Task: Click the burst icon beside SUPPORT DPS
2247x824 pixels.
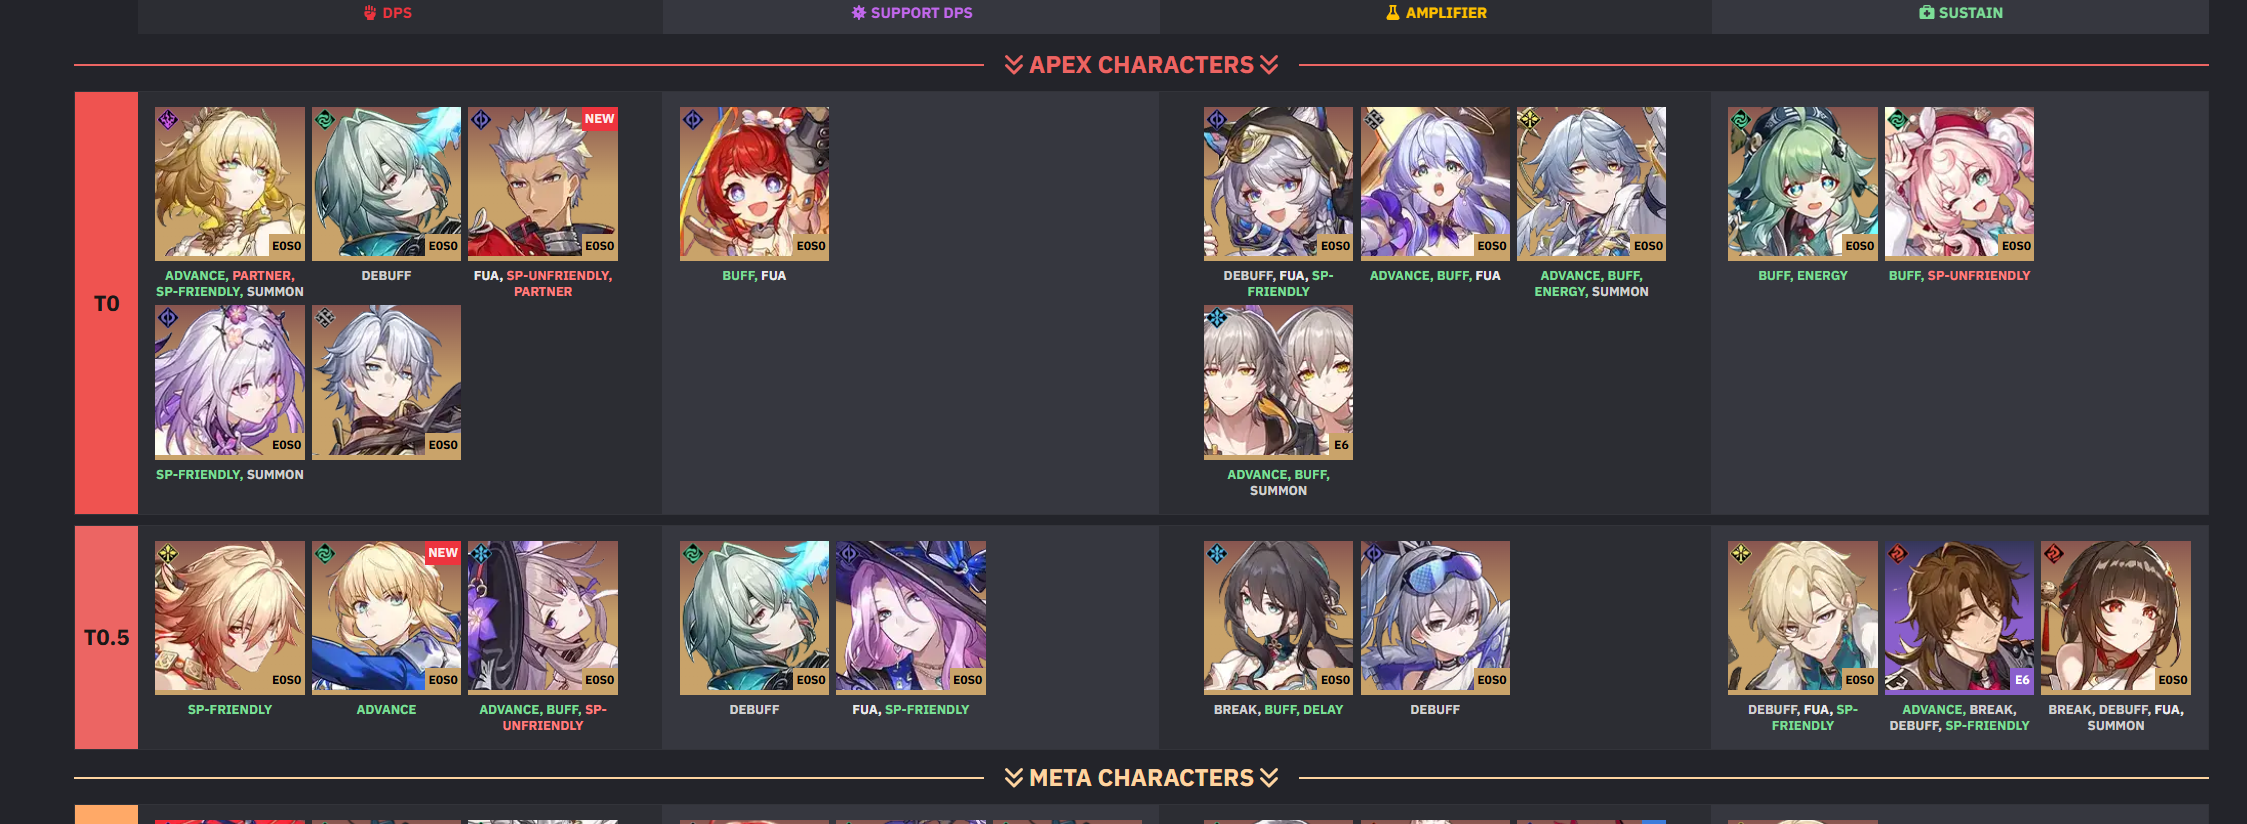Action: click(858, 13)
